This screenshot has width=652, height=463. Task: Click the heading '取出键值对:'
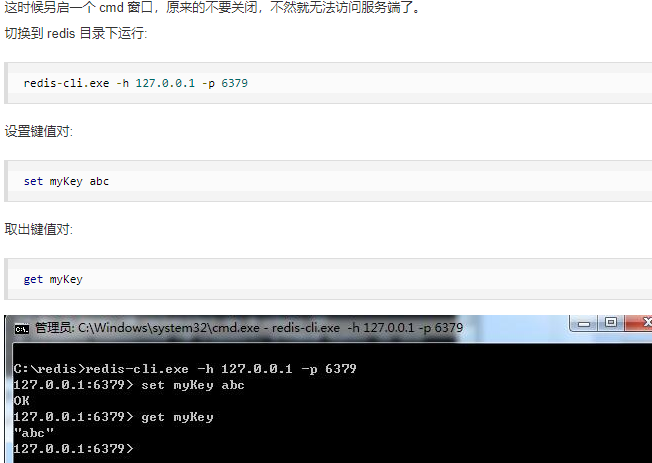click(39, 229)
